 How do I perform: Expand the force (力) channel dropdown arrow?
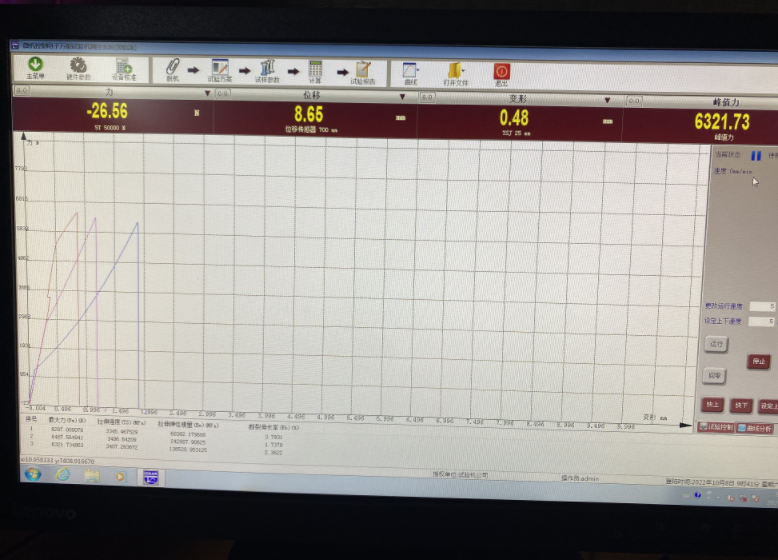pyautogui.click(x=206, y=95)
